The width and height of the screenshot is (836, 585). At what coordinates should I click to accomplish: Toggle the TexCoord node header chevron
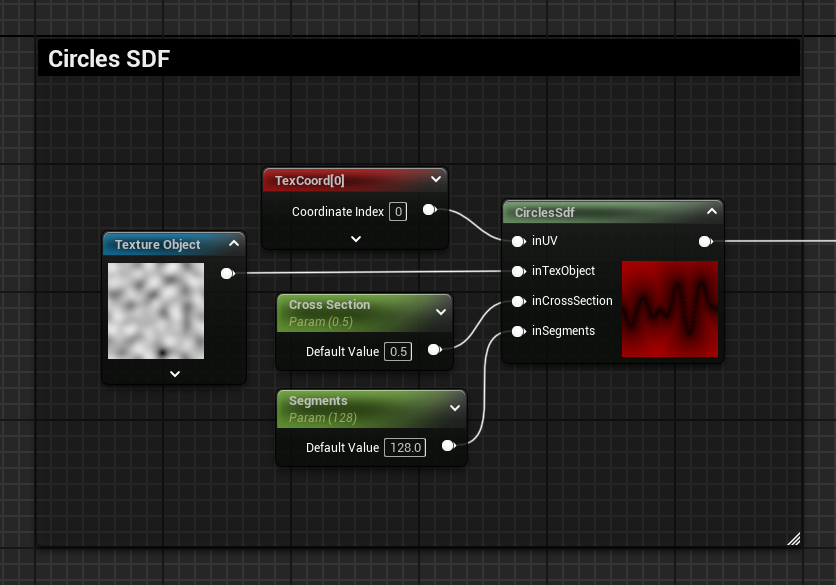pos(435,180)
